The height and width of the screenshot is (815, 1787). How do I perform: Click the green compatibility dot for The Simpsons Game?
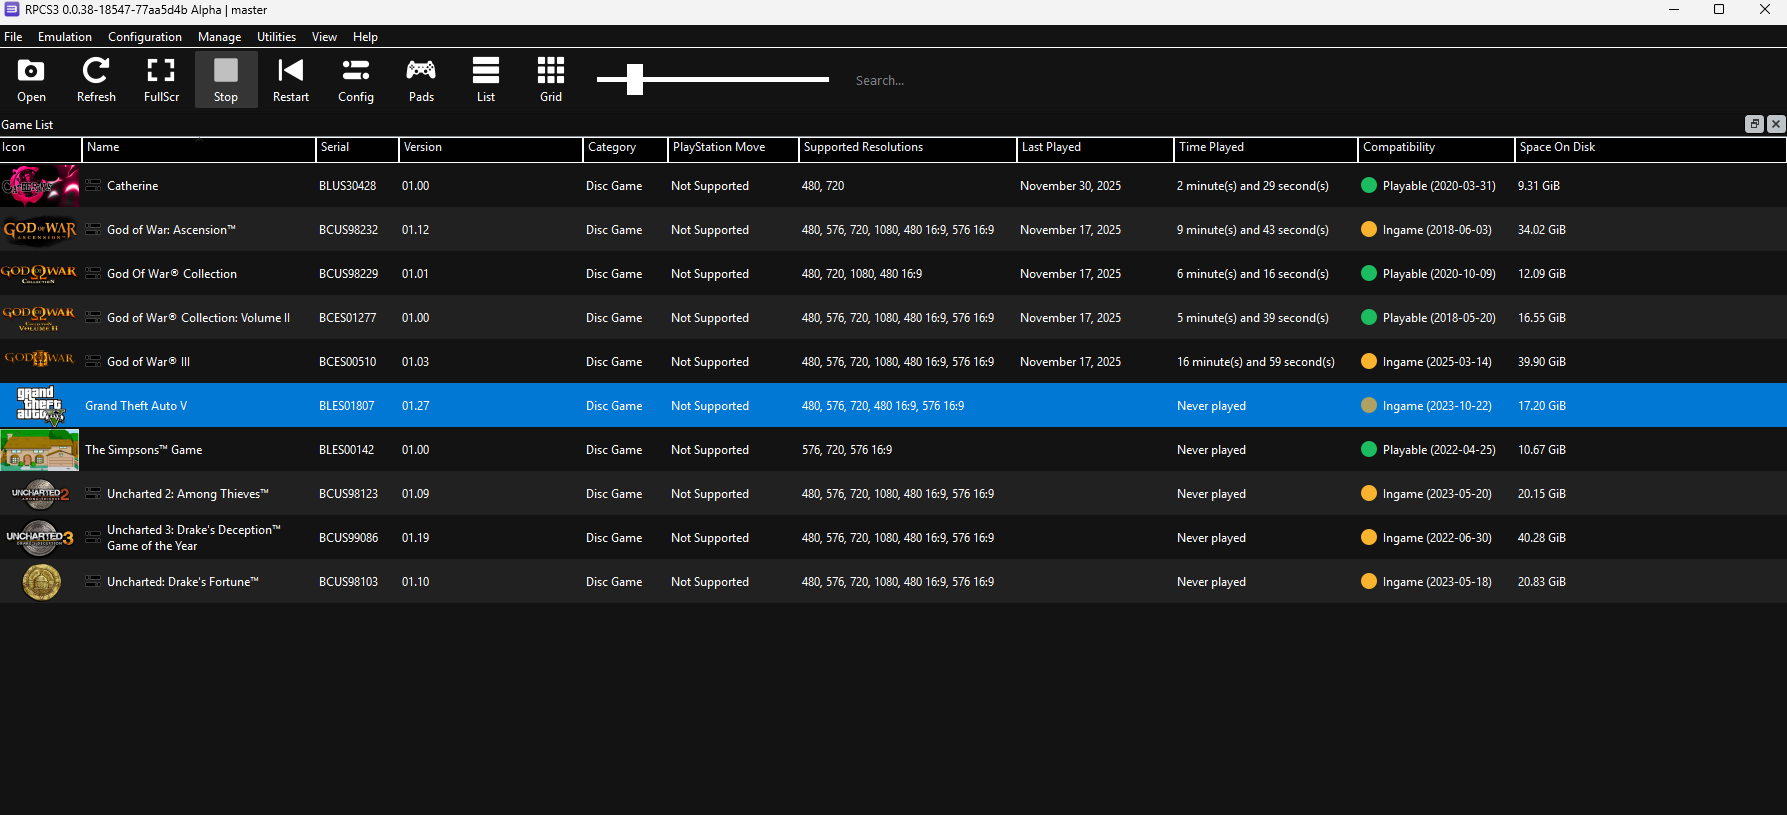click(x=1369, y=449)
